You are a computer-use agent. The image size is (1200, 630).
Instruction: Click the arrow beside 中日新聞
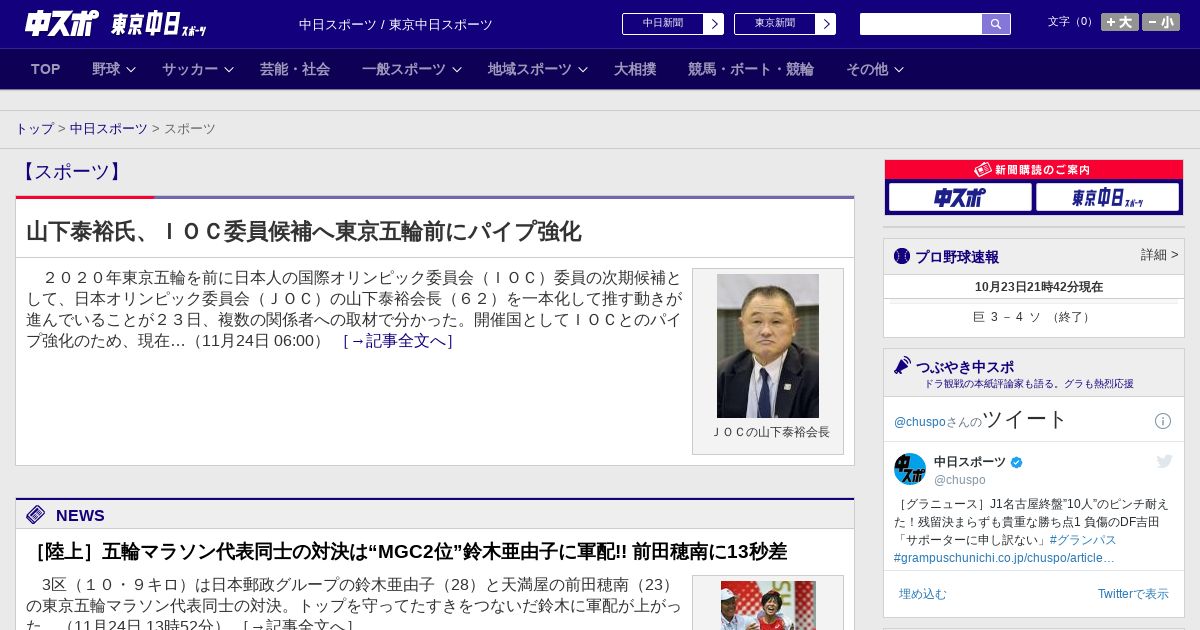point(714,24)
